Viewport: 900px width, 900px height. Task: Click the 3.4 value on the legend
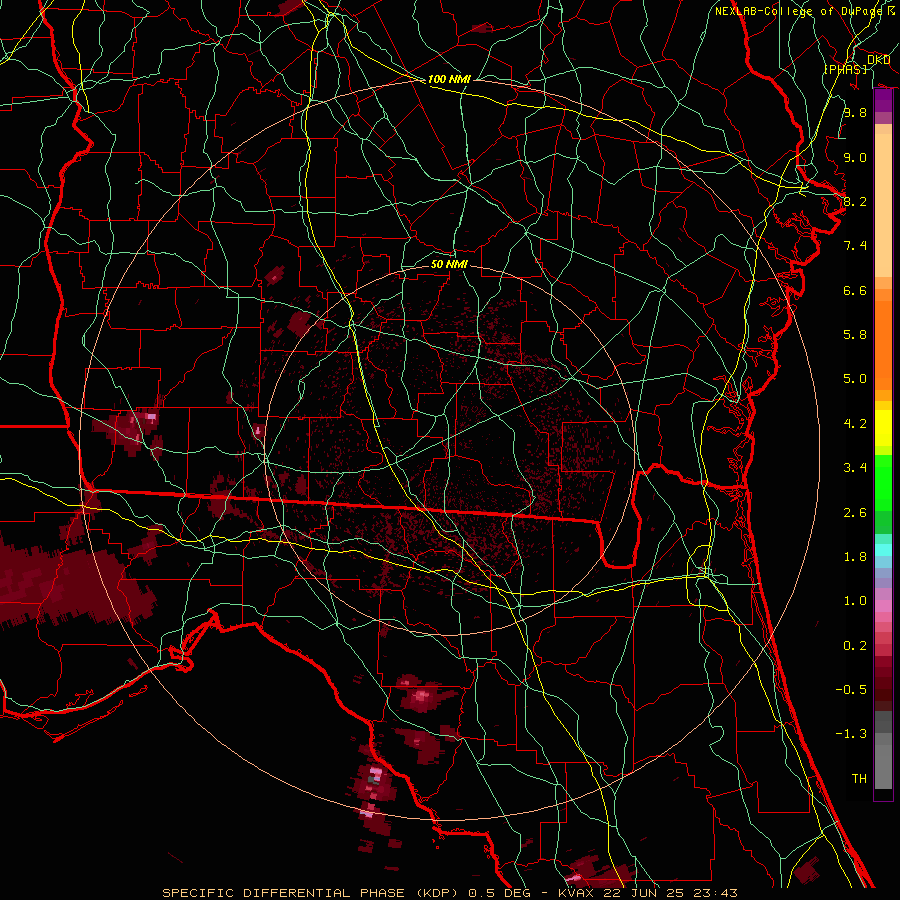click(x=855, y=468)
